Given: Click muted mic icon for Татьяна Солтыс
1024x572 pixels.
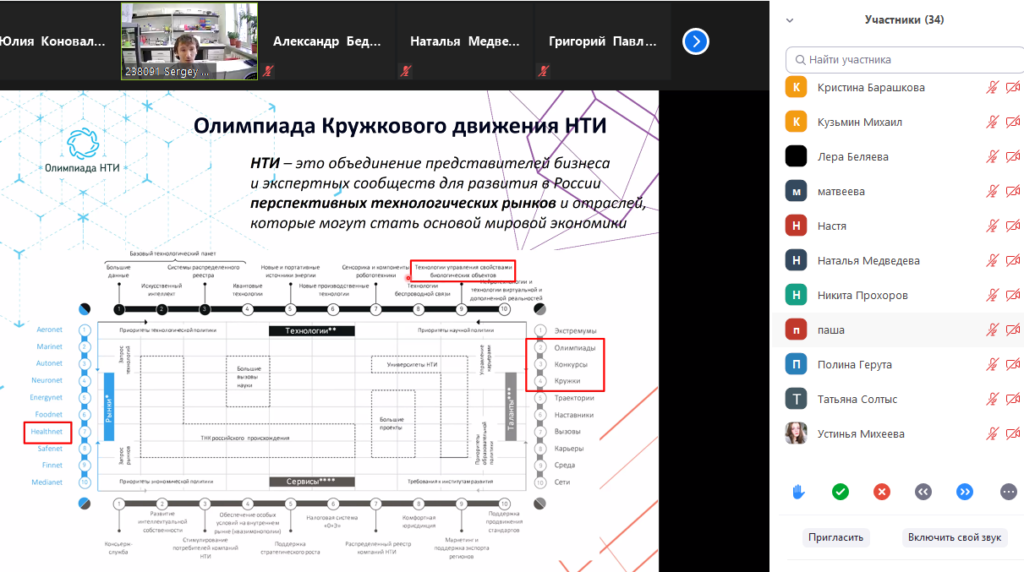Looking at the screenshot, I should (992, 399).
